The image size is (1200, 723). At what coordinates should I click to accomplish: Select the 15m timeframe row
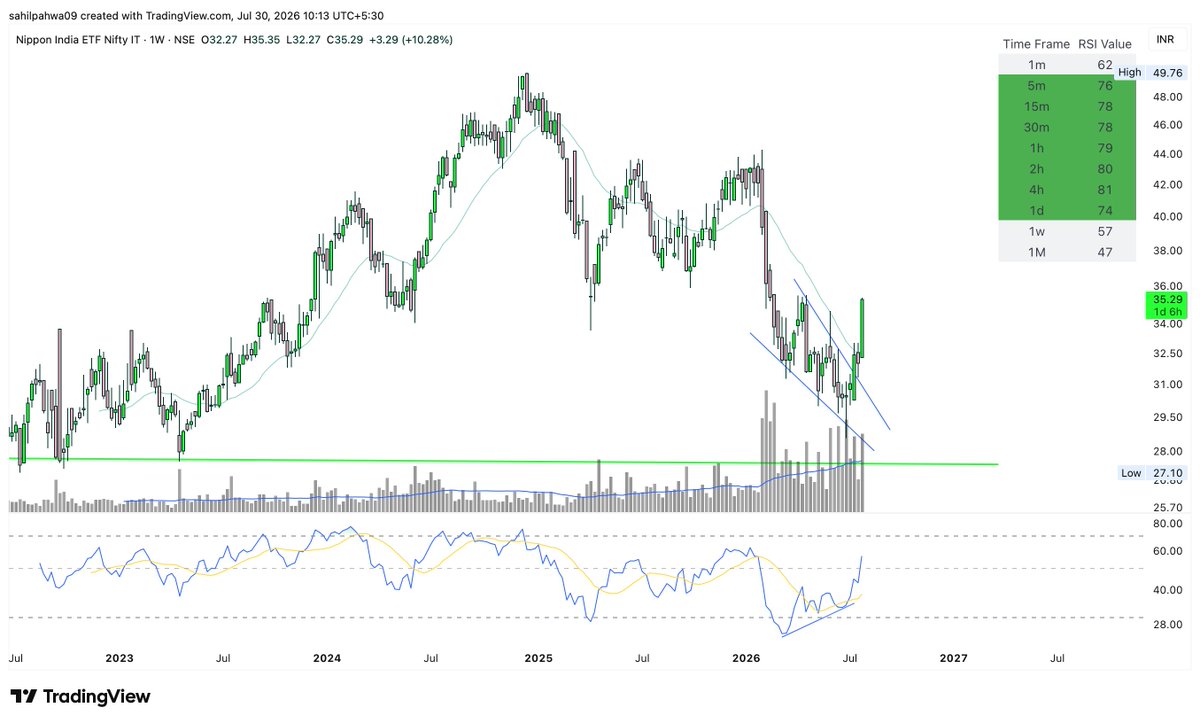tap(1067, 106)
